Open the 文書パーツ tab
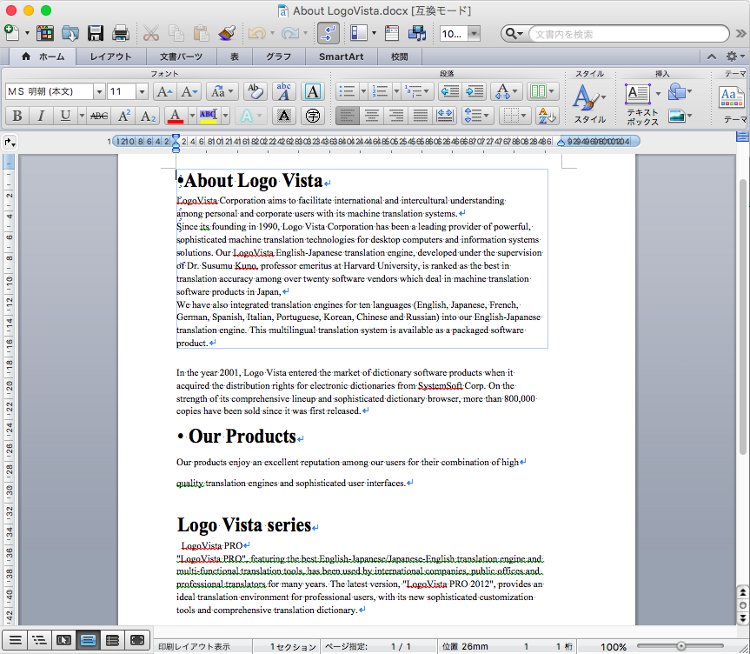Image resolution: width=750 pixels, height=654 pixels. coord(181,56)
